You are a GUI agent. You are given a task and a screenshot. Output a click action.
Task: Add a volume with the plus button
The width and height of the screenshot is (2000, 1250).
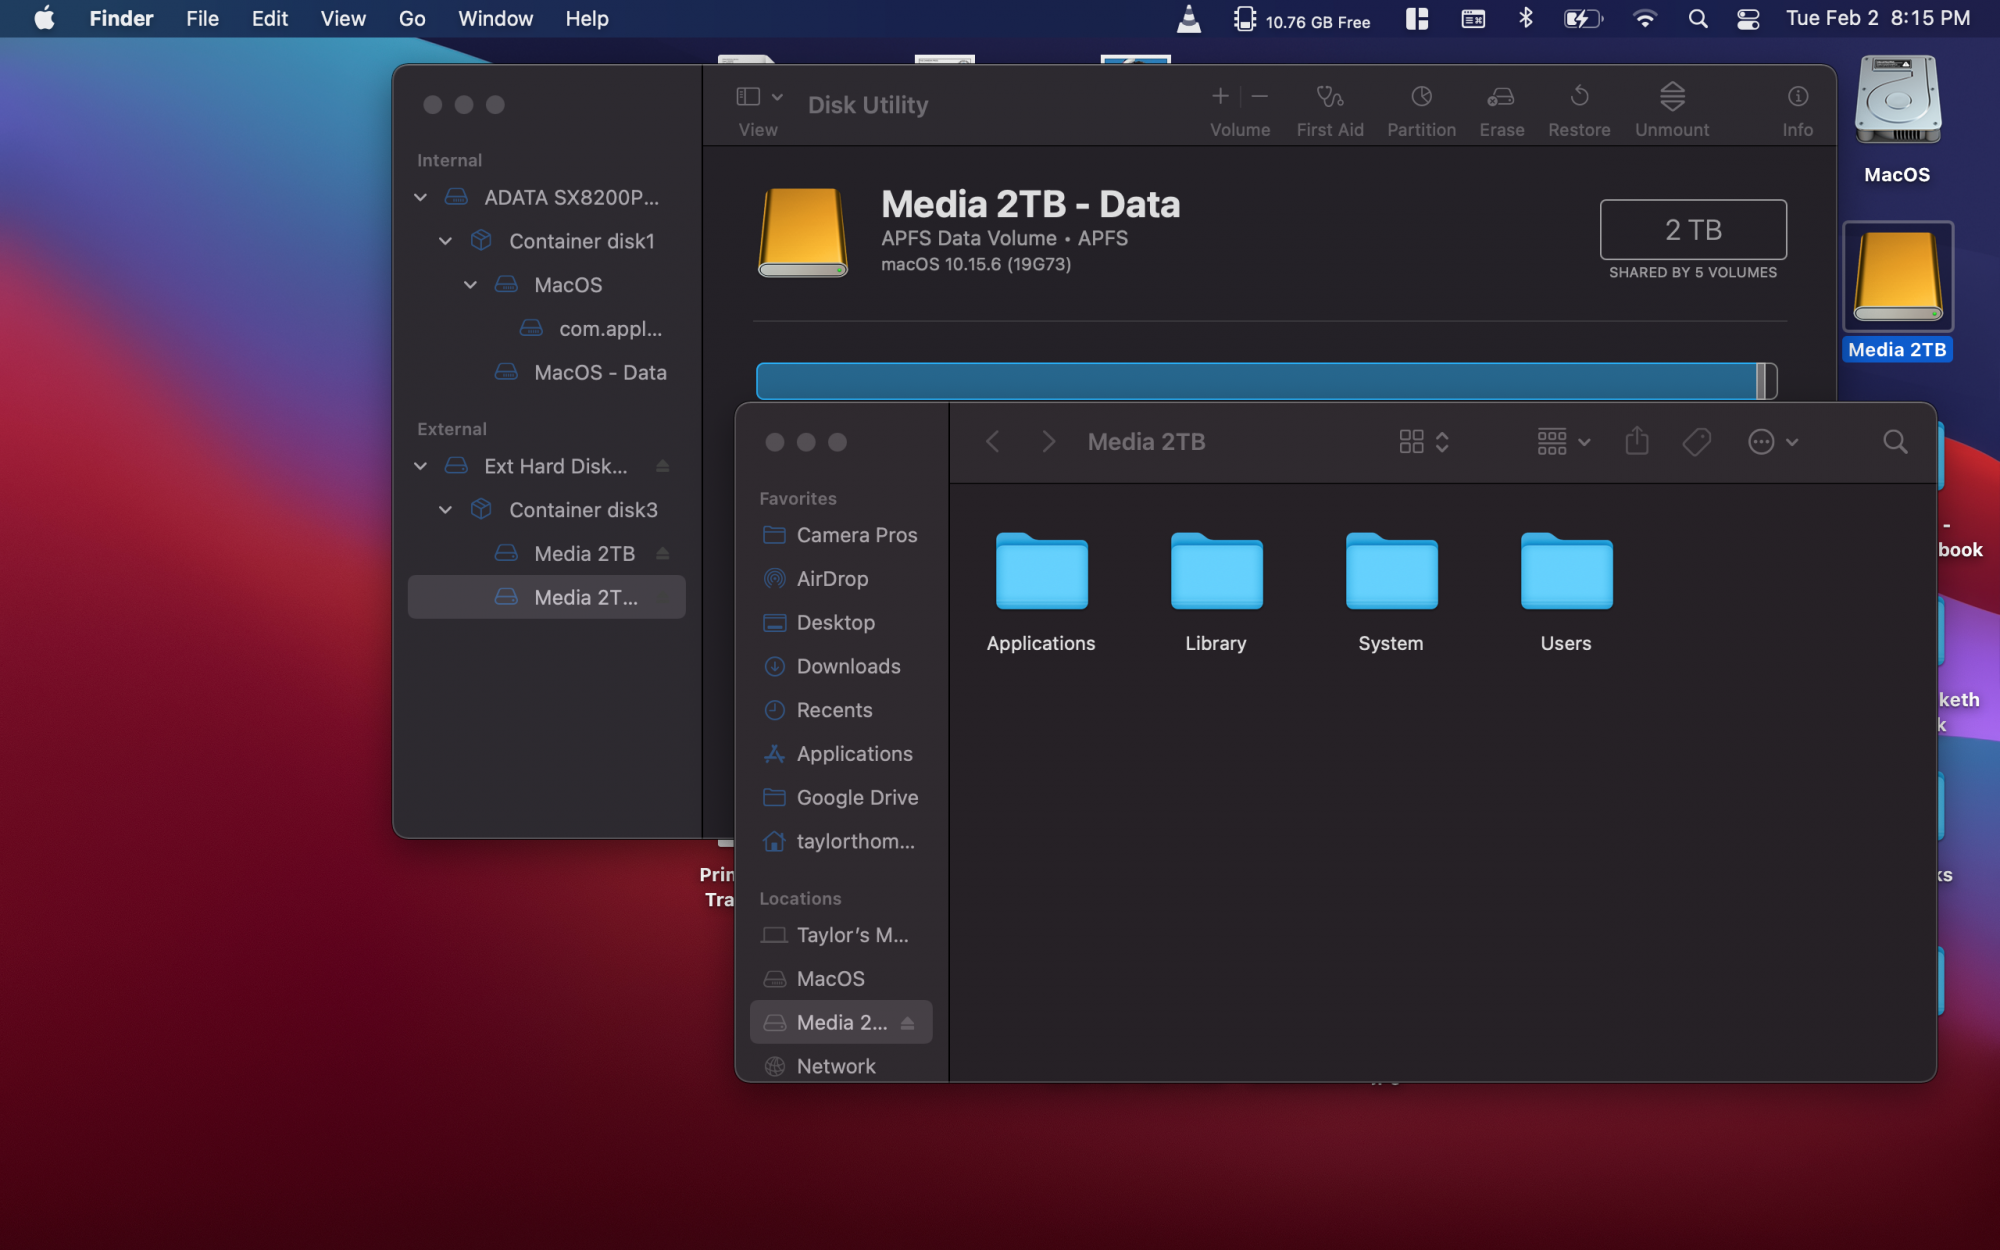click(x=1220, y=96)
